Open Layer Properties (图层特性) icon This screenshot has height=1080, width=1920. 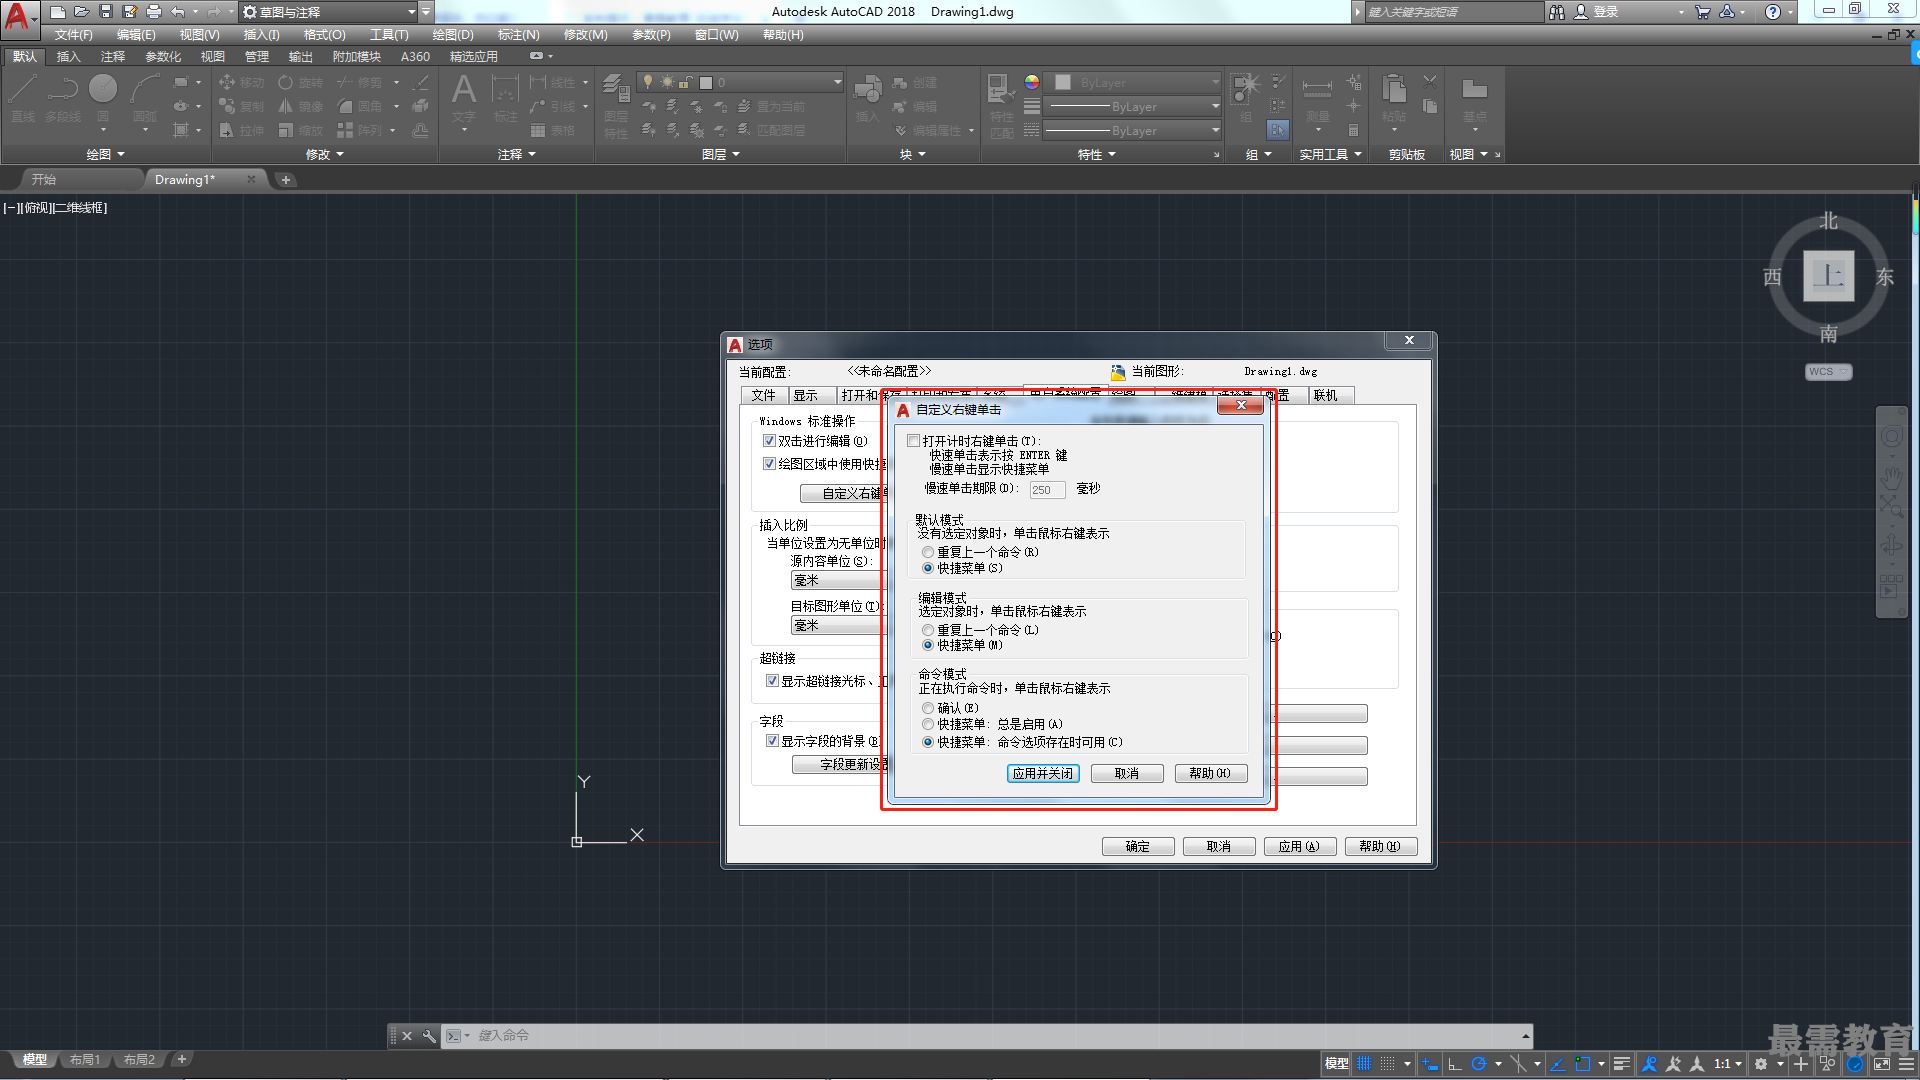[616, 105]
